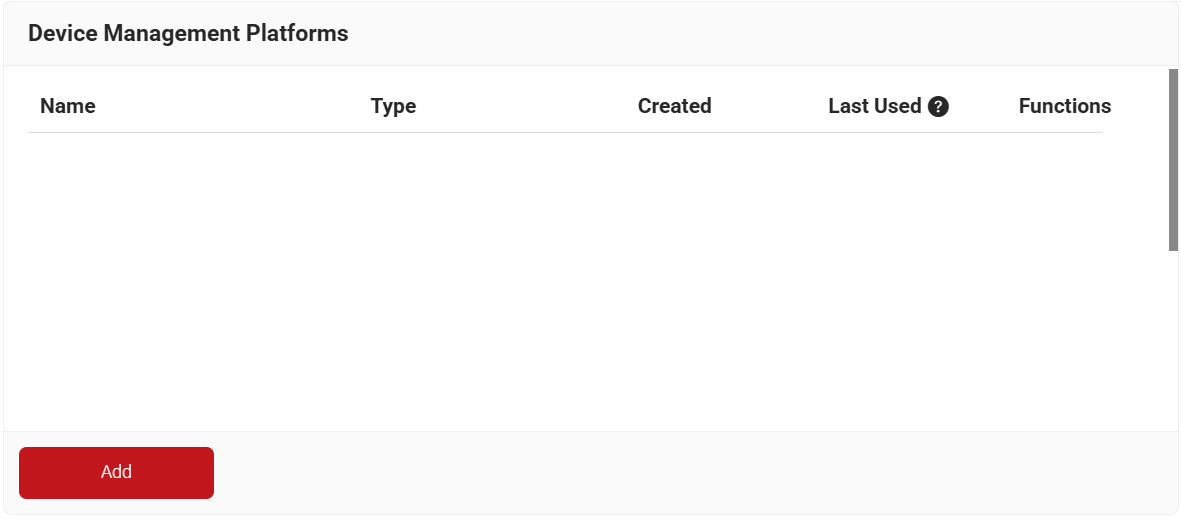This screenshot has width=1181, height=519.
Task: Click the help icon beside Last Used
Action: pyautogui.click(x=938, y=107)
